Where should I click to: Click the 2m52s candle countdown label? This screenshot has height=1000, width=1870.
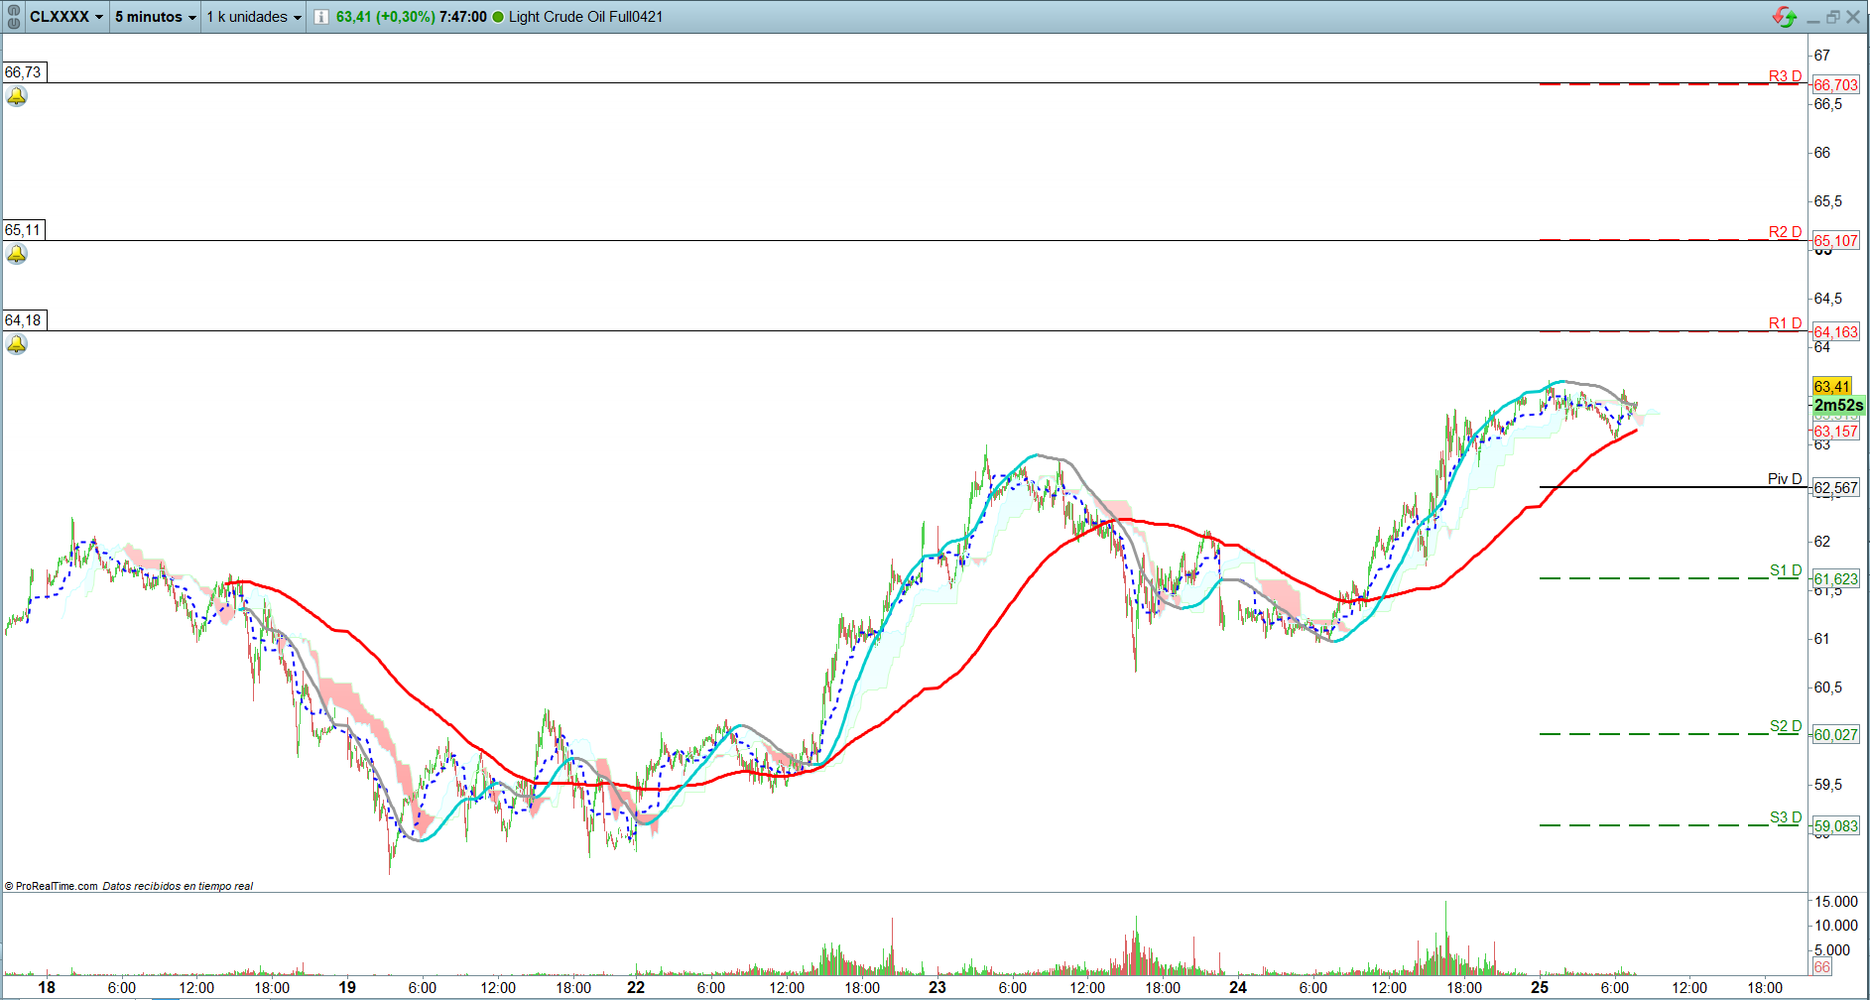click(x=1837, y=405)
